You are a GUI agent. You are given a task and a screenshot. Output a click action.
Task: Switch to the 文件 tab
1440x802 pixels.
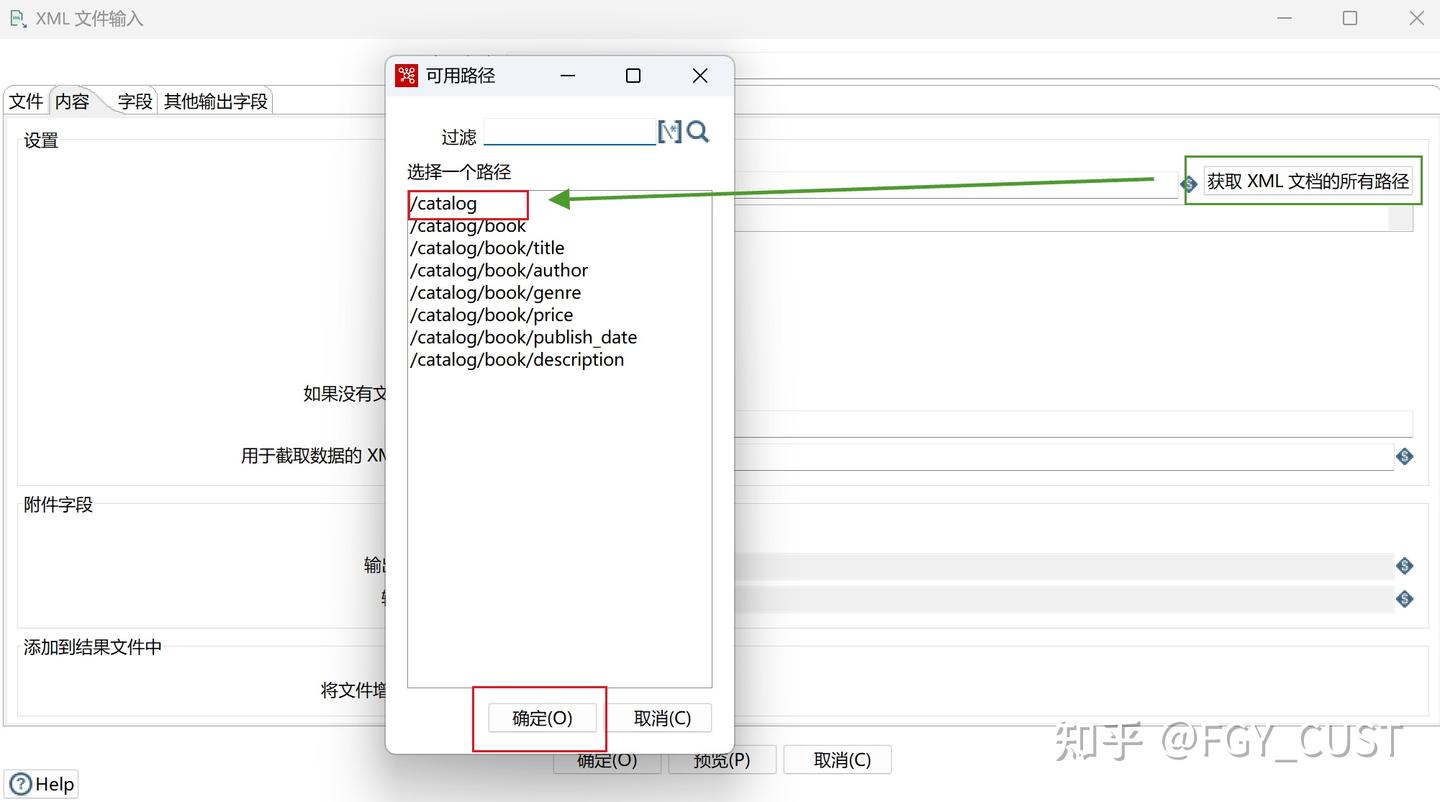(x=25, y=100)
